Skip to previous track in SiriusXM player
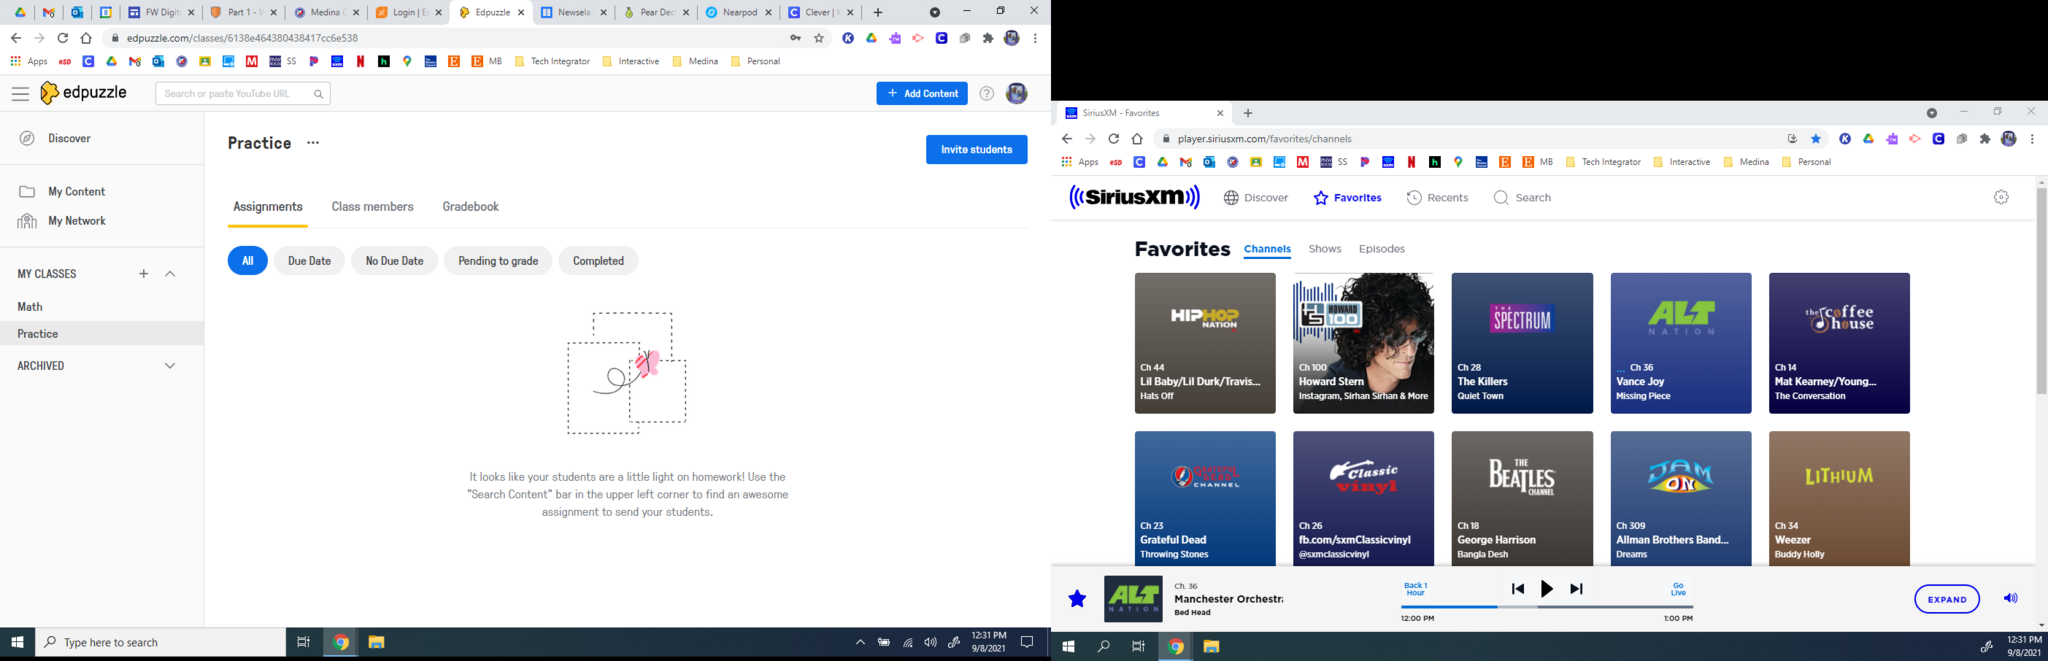 1517,589
